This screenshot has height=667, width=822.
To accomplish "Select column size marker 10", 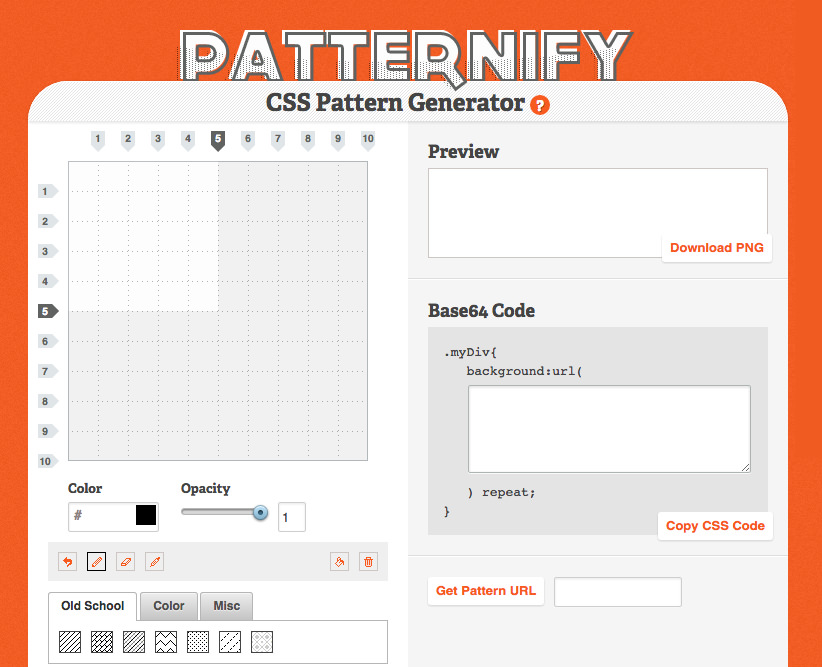I will 368,140.
